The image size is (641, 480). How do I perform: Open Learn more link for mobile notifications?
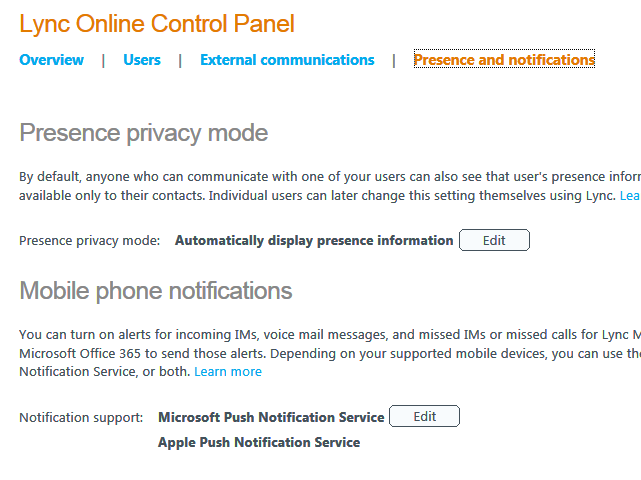(x=228, y=372)
